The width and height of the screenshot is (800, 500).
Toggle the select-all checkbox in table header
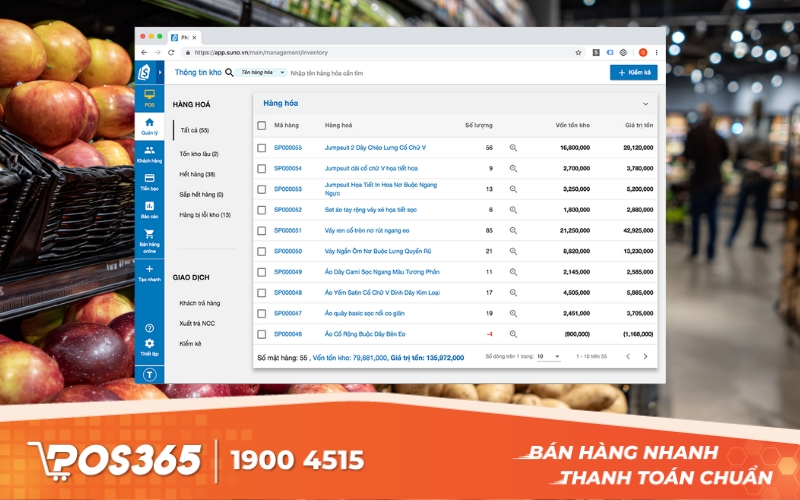262,125
